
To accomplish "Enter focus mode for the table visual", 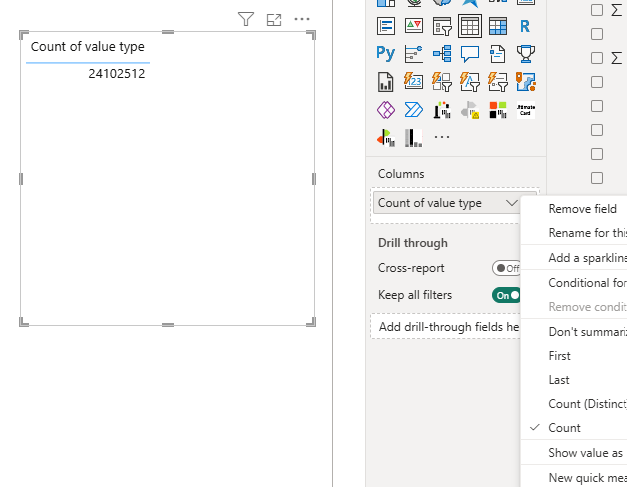I will (274, 19).
